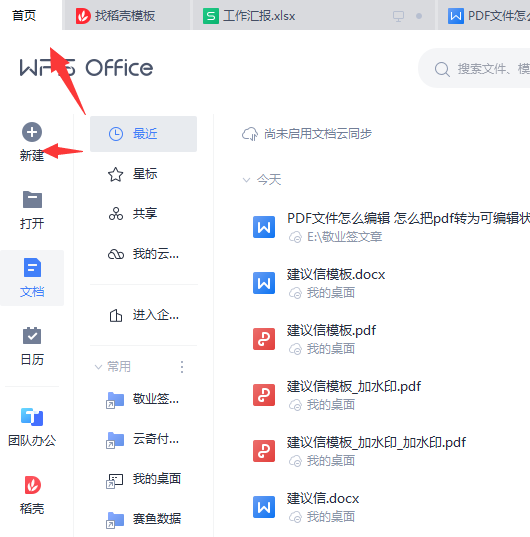Click the Word icon of PDF文件怎么编辑 file
This screenshot has height=537, width=530.
tap(264, 227)
